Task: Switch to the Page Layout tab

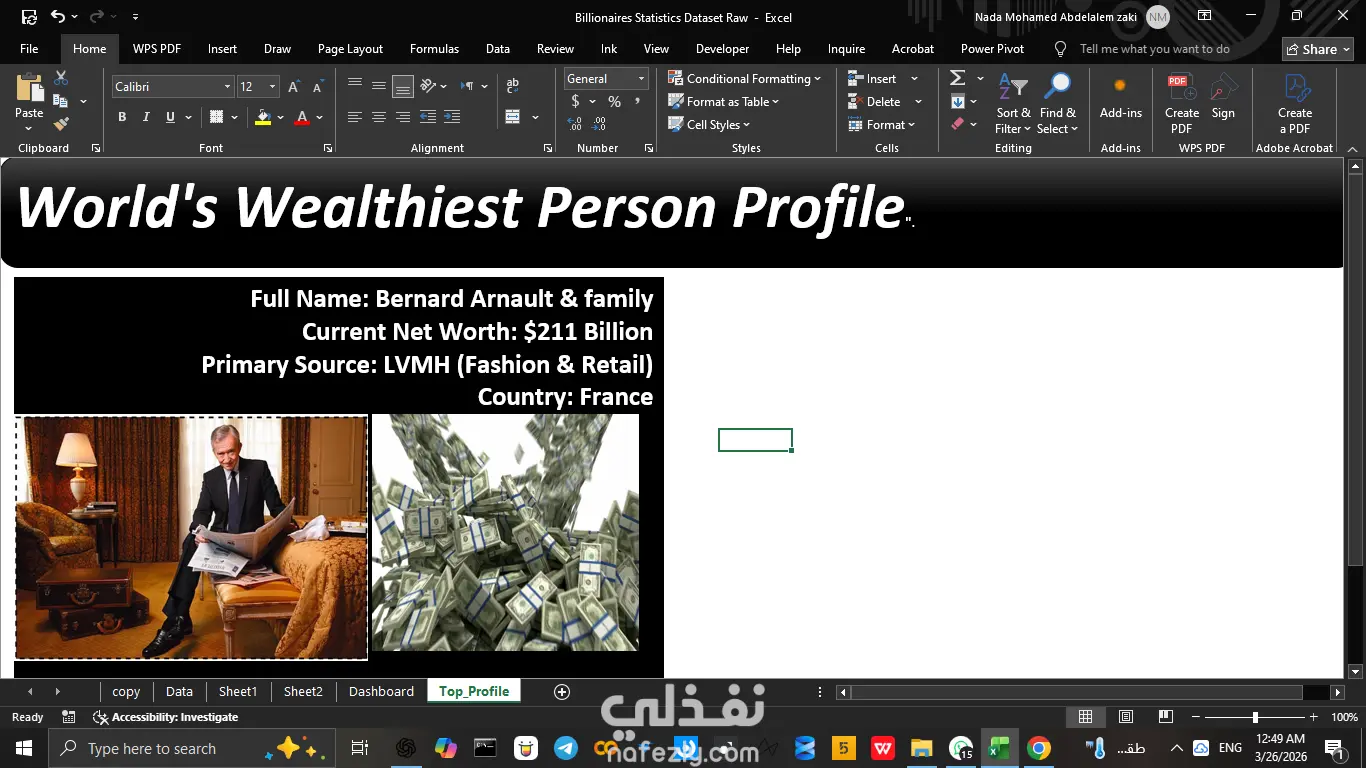Action: coord(350,48)
